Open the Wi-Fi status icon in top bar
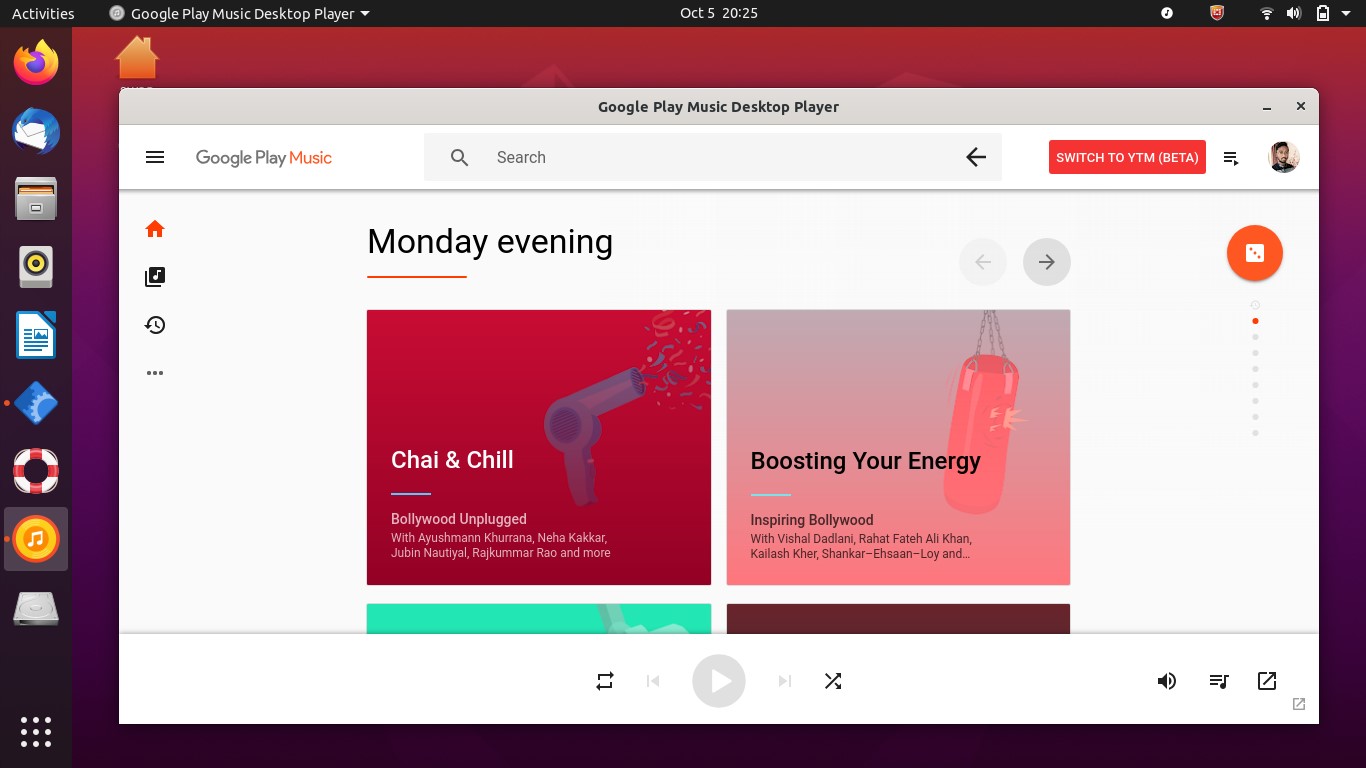Image resolution: width=1366 pixels, height=768 pixels. [1267, 13]
